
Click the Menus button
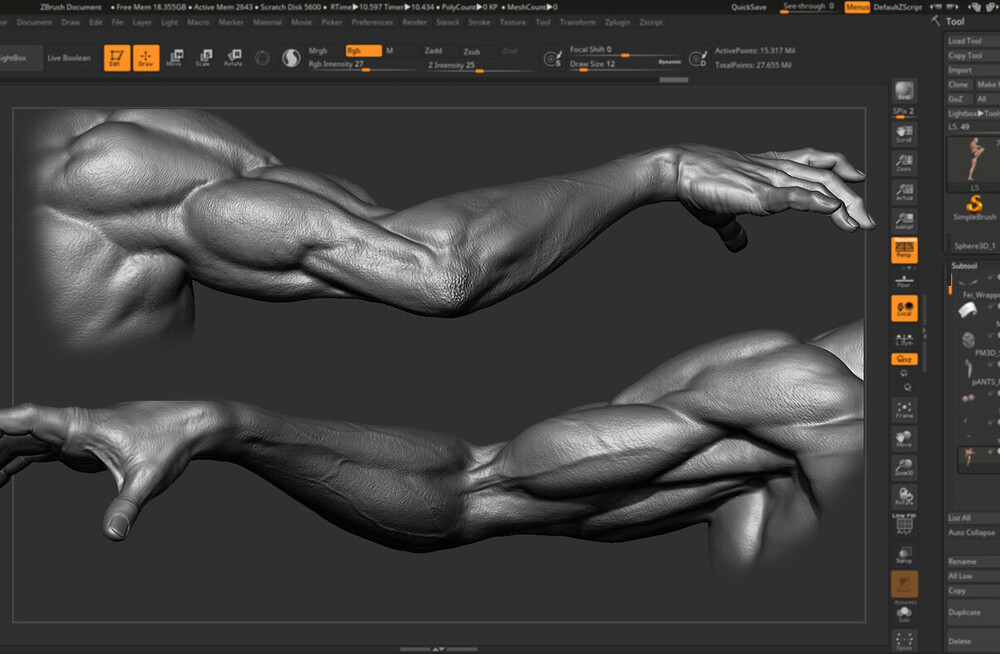pos(857,7)
